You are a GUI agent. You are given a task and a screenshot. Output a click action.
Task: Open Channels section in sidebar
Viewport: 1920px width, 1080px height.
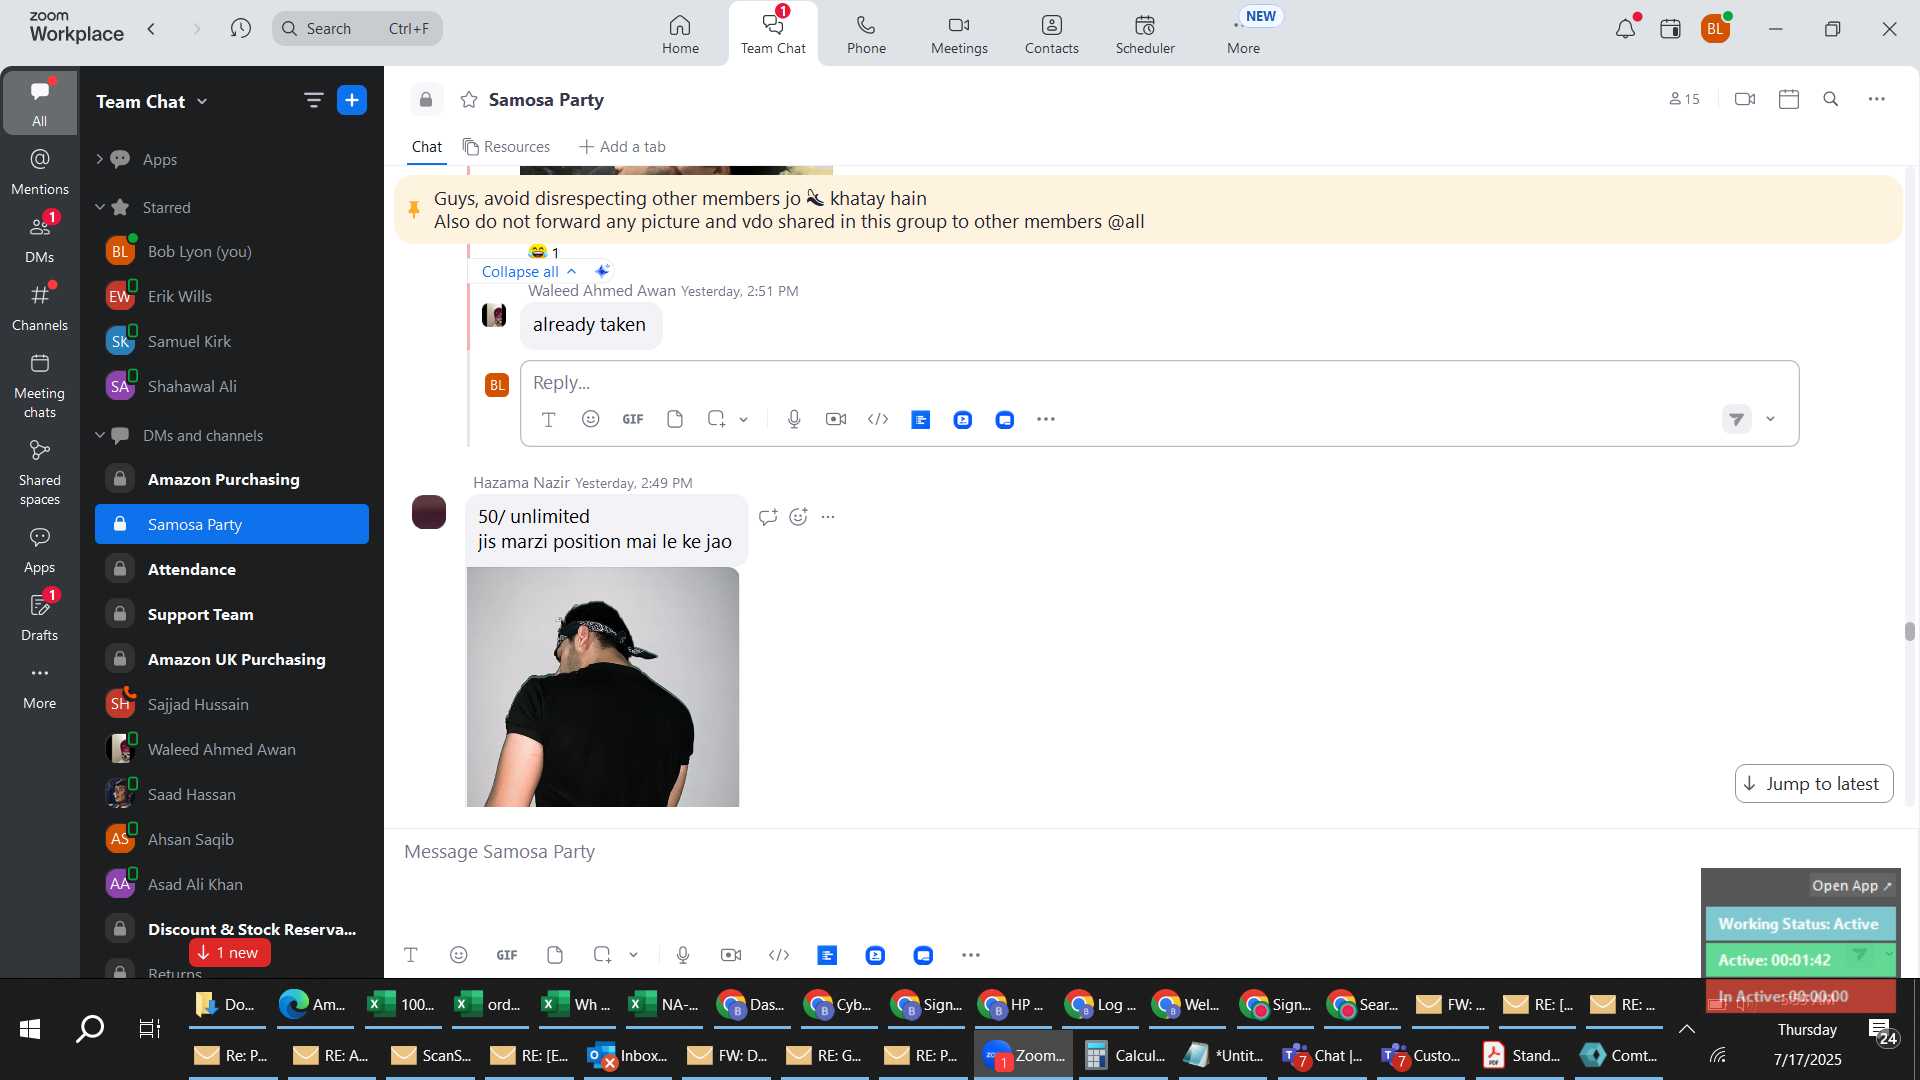pyautogui.click(x=40, y=308)
